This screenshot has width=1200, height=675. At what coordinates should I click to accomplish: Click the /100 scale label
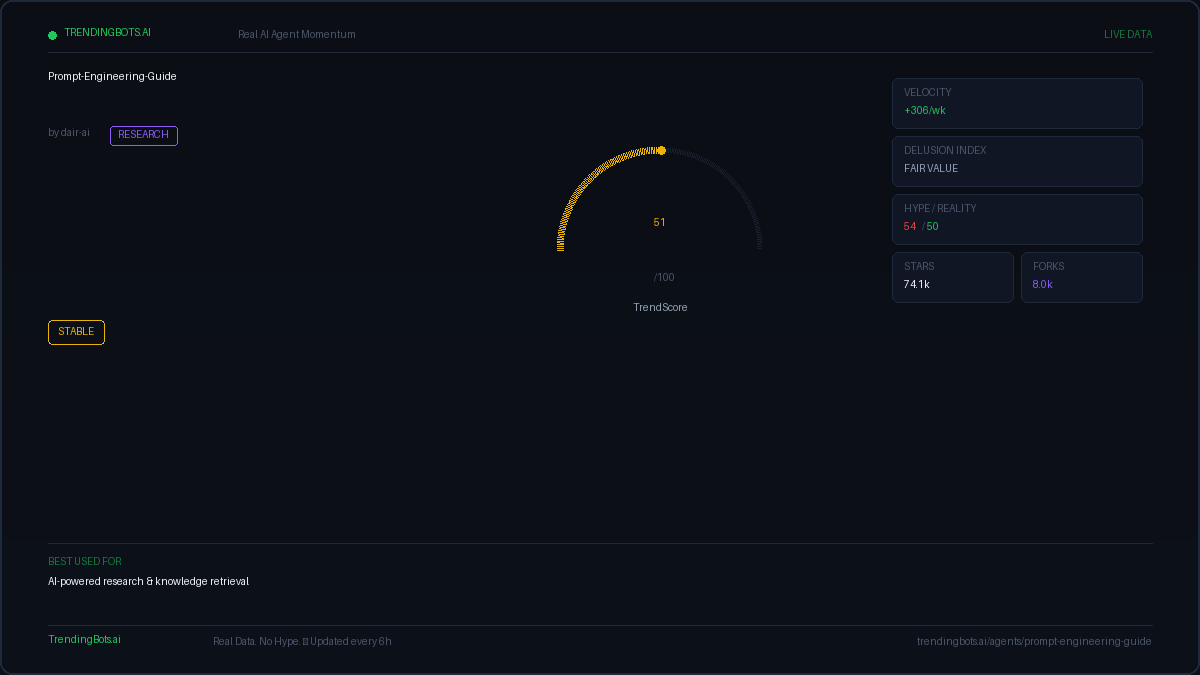point(664,277)
